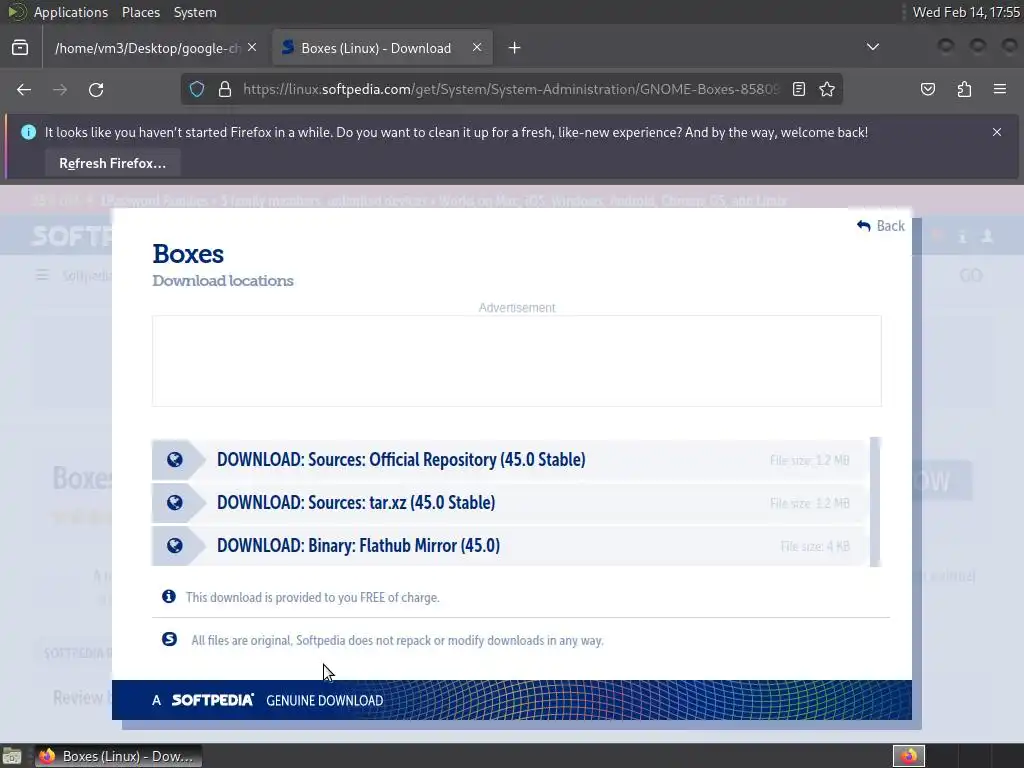Reload the page with the refresh icon
Image resolution: width=1024 pixels, height=768 pixels.
tap(96, 89)
